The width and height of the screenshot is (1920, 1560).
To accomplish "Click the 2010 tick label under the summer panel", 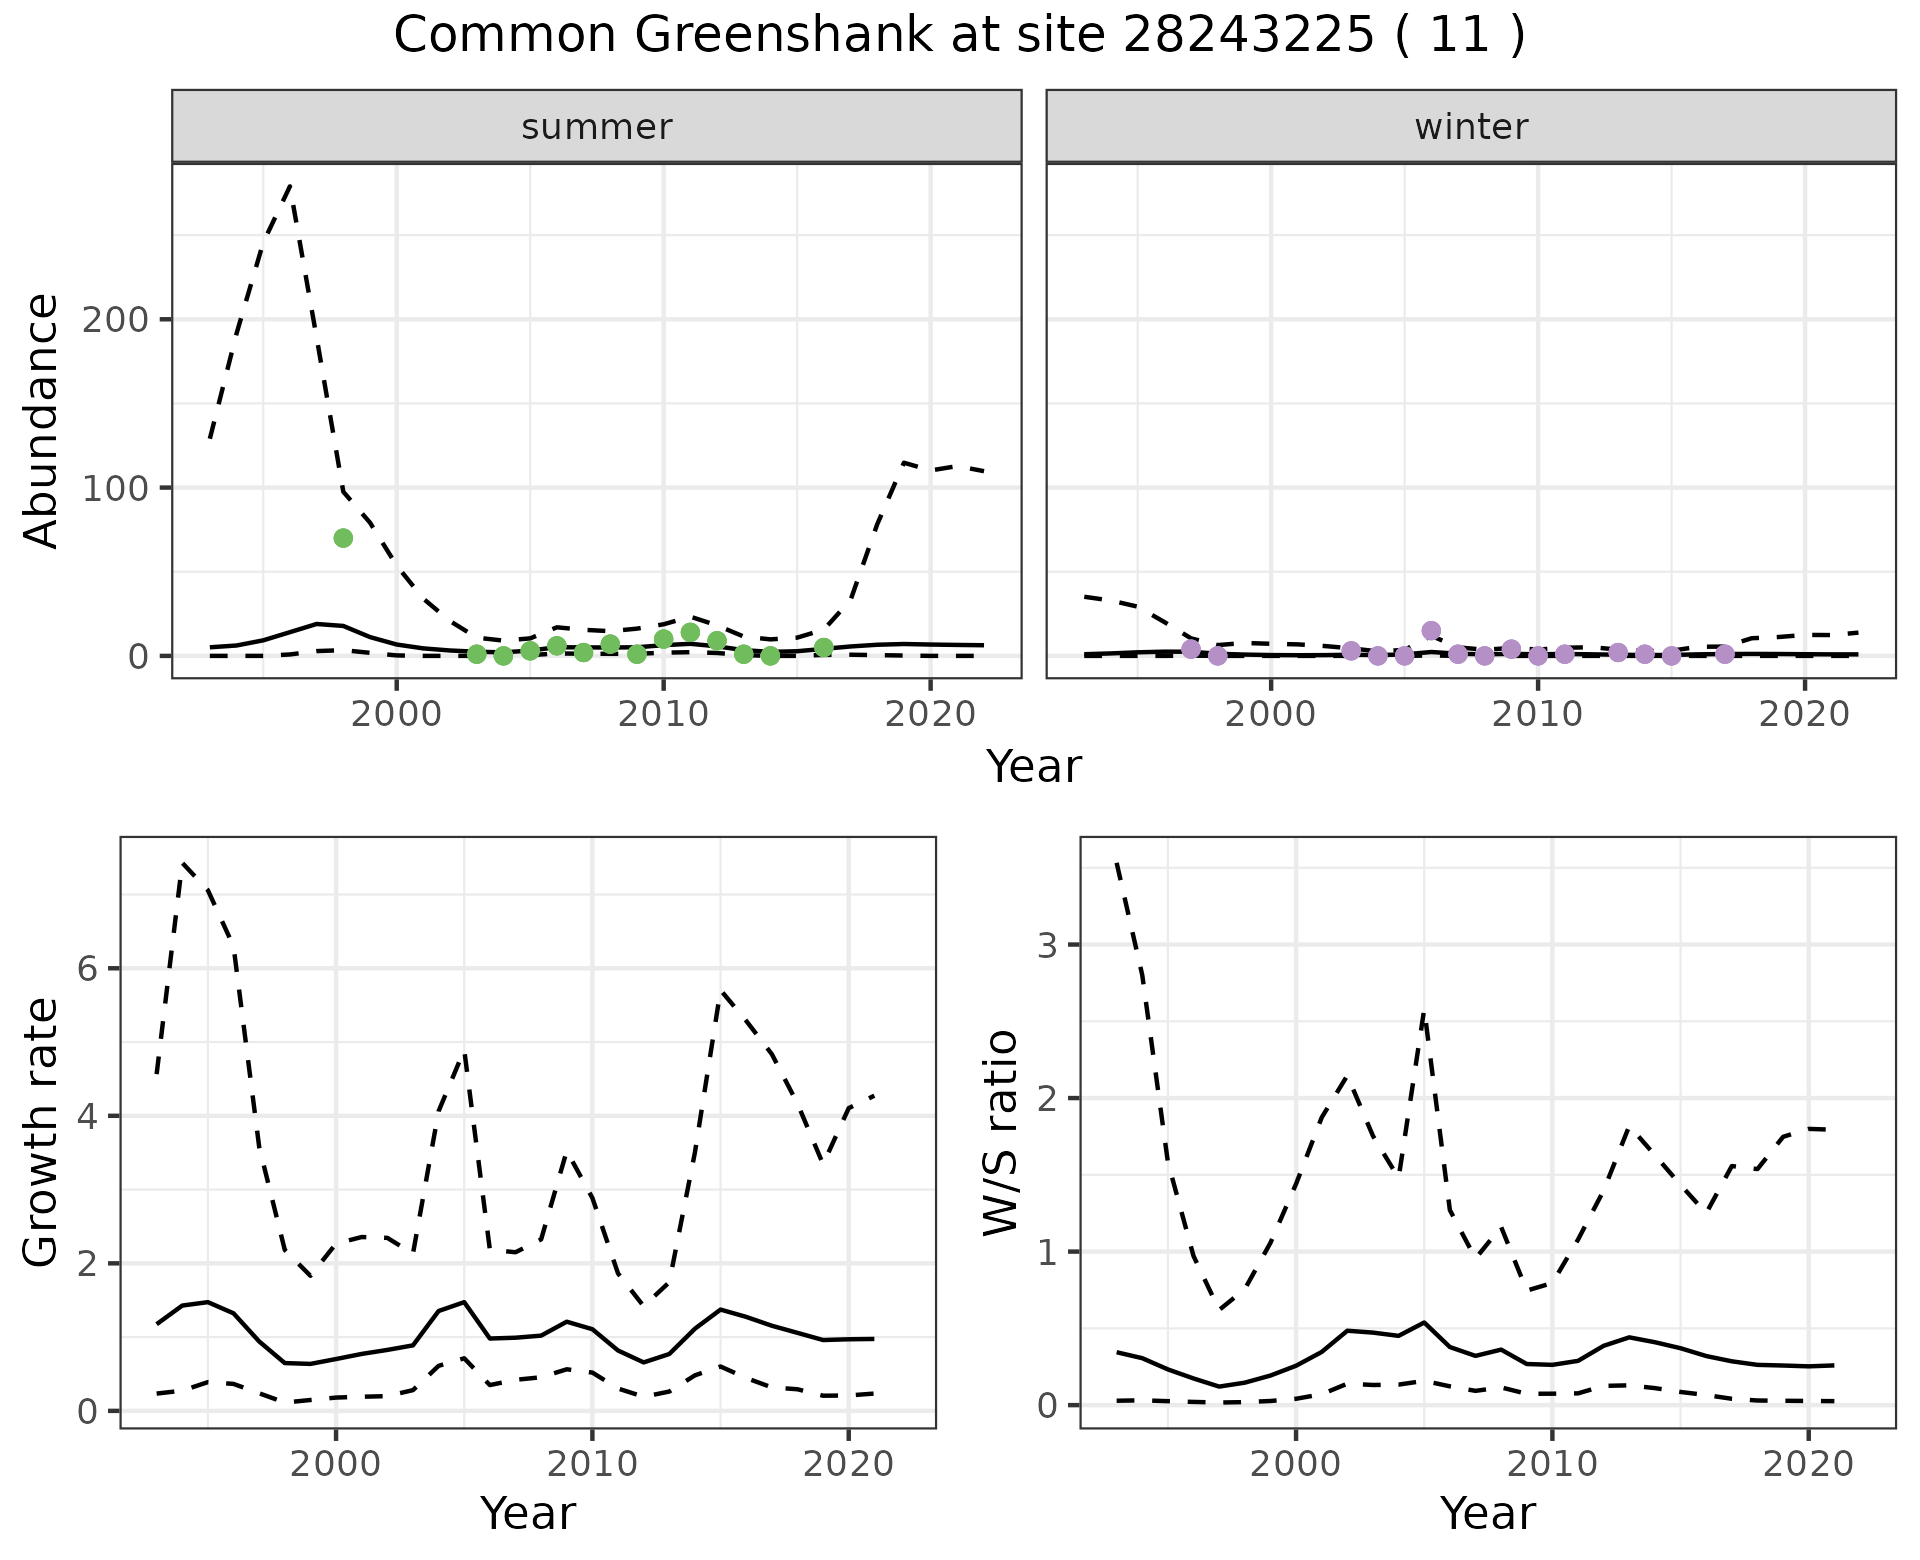I will tap(663, 714).
